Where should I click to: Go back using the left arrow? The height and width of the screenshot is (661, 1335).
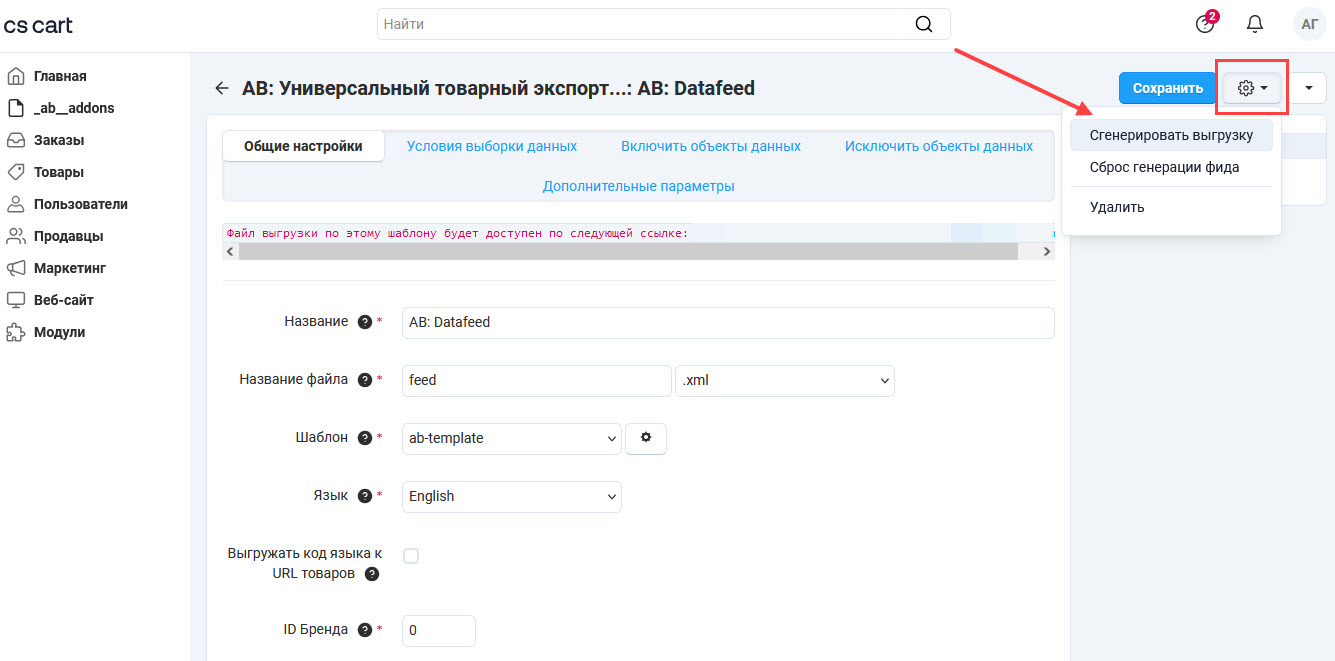coord(222,88)
